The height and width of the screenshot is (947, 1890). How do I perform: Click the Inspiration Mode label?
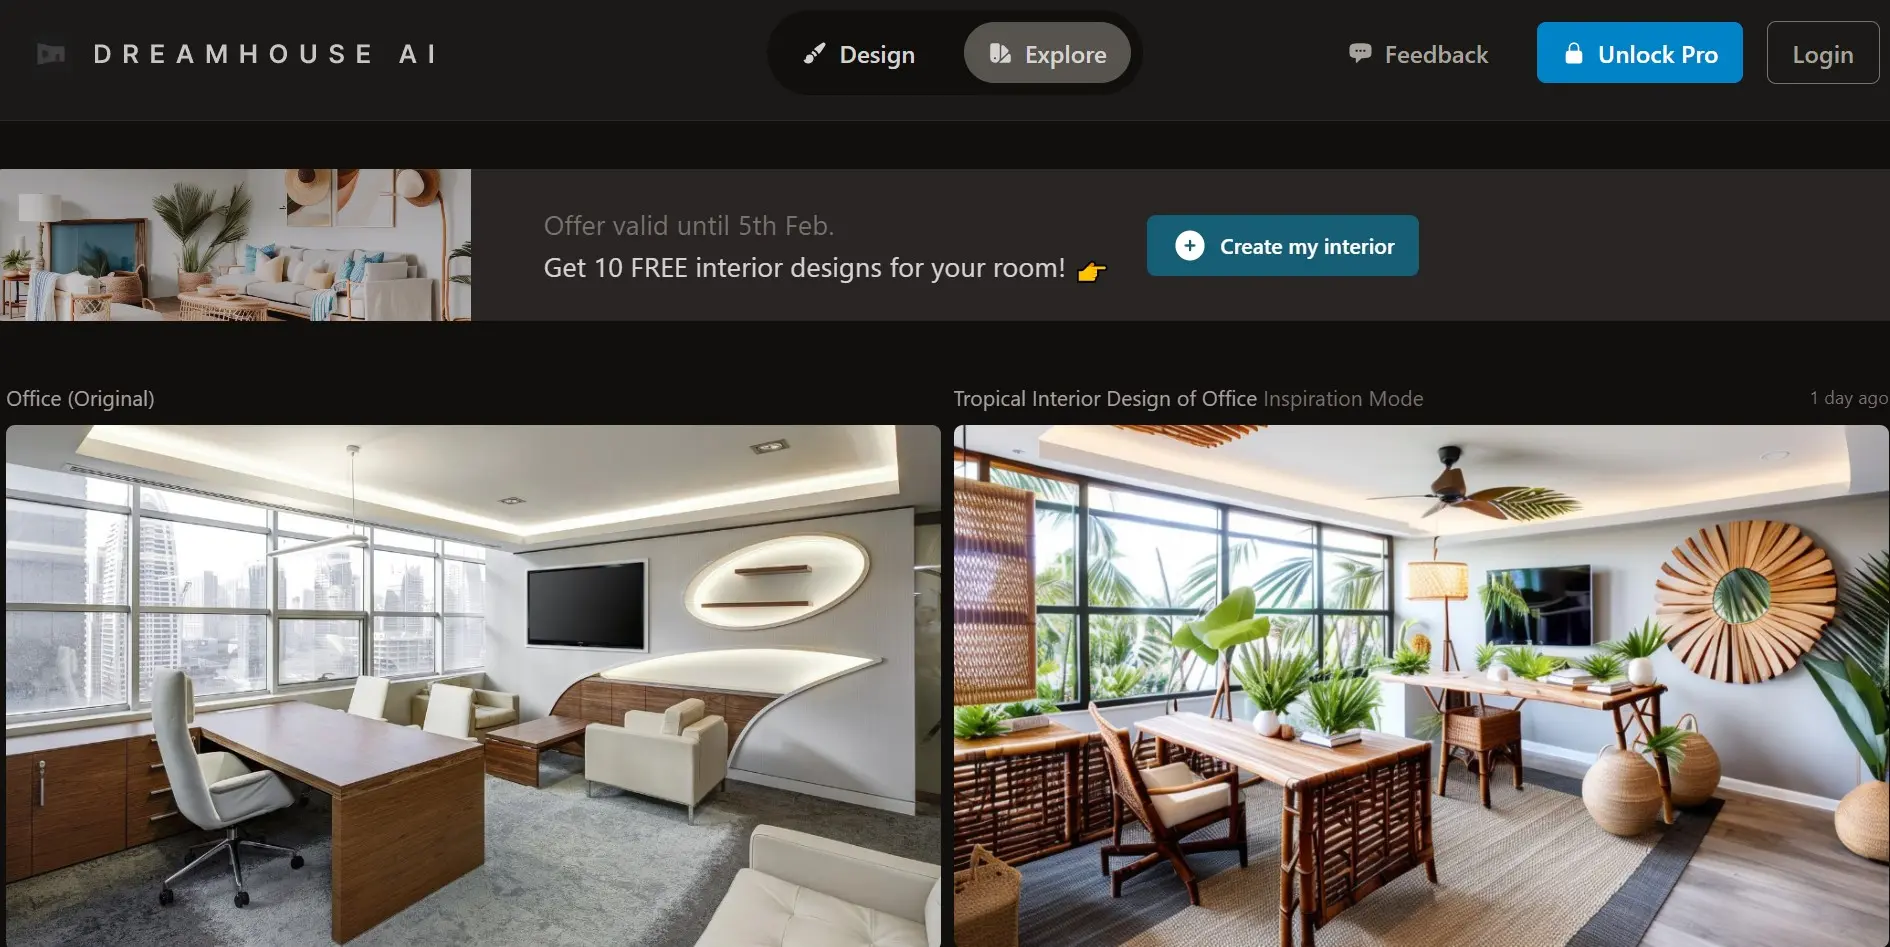(x=1343, y=399)
